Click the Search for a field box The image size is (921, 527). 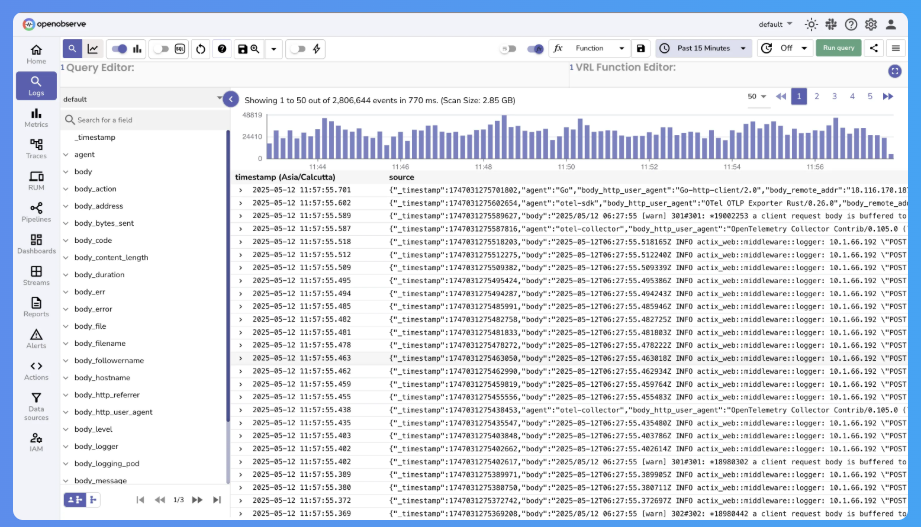pos(145,120)
